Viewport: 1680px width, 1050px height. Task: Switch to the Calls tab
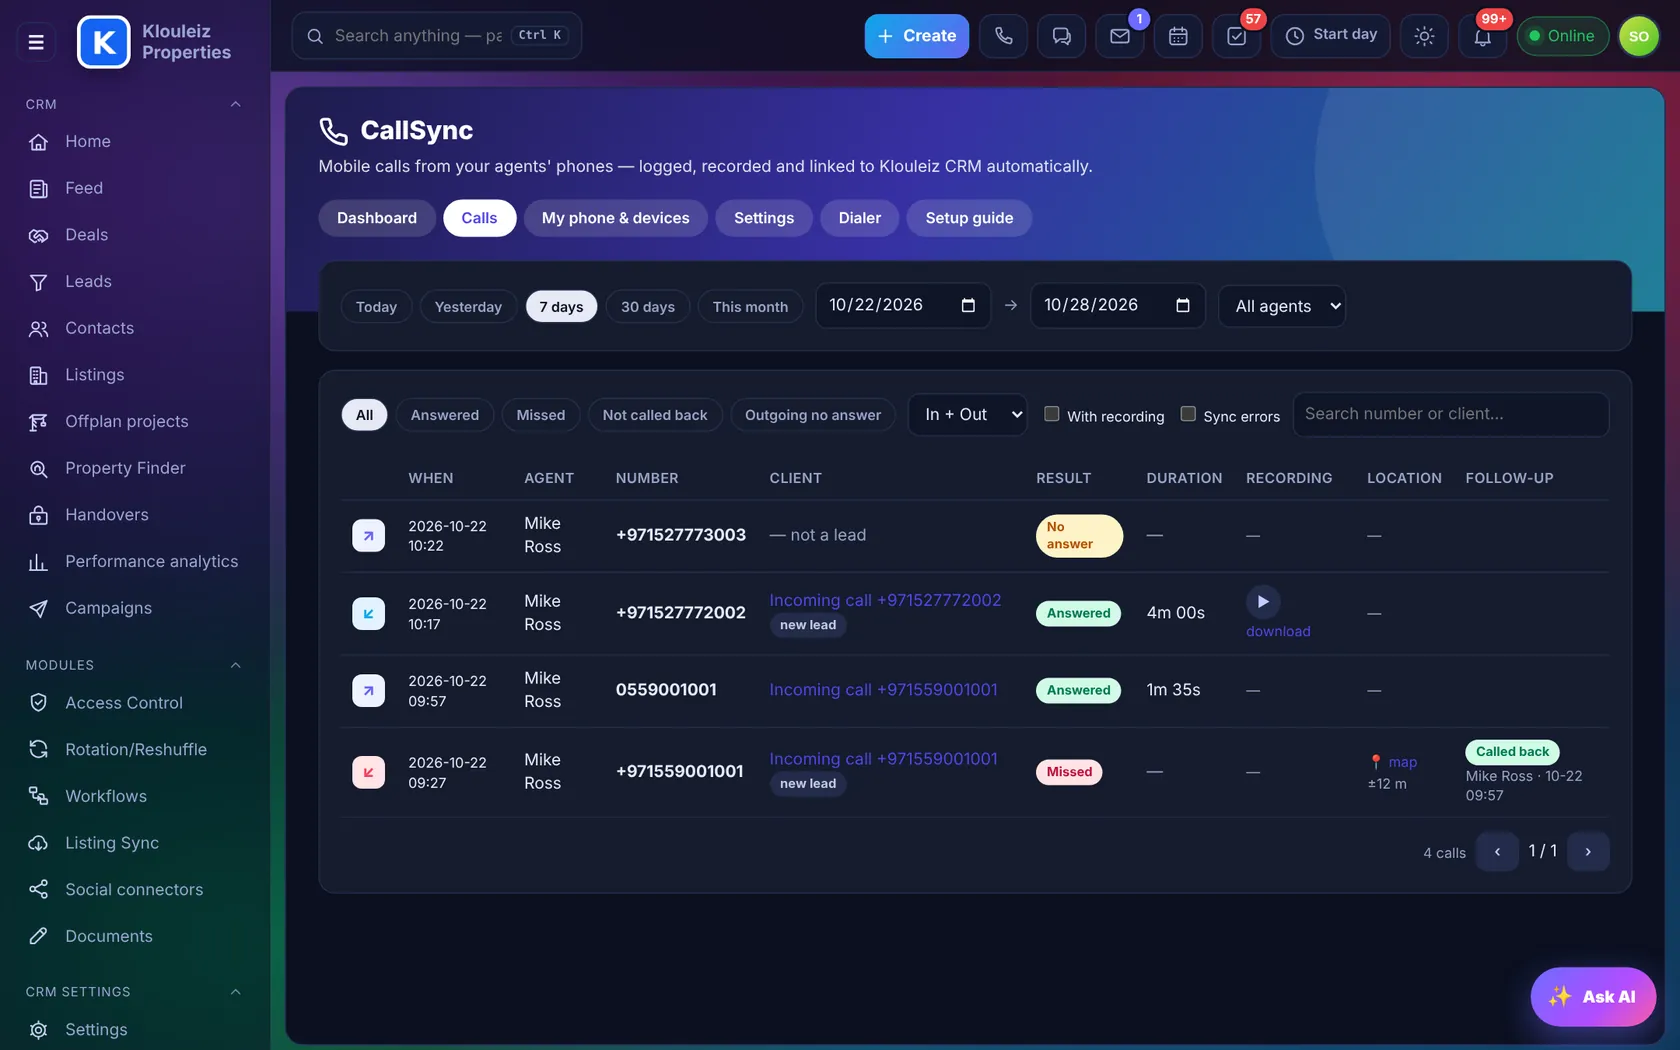[x=479, y=218]
